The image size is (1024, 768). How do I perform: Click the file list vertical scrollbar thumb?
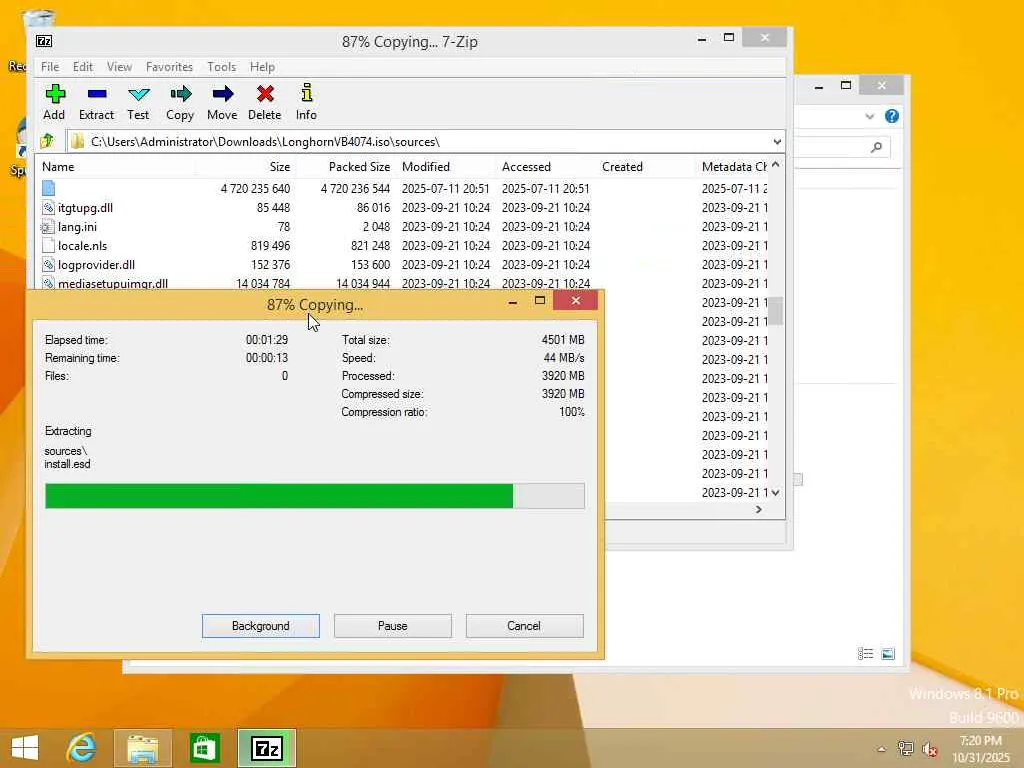click(775, 311)
